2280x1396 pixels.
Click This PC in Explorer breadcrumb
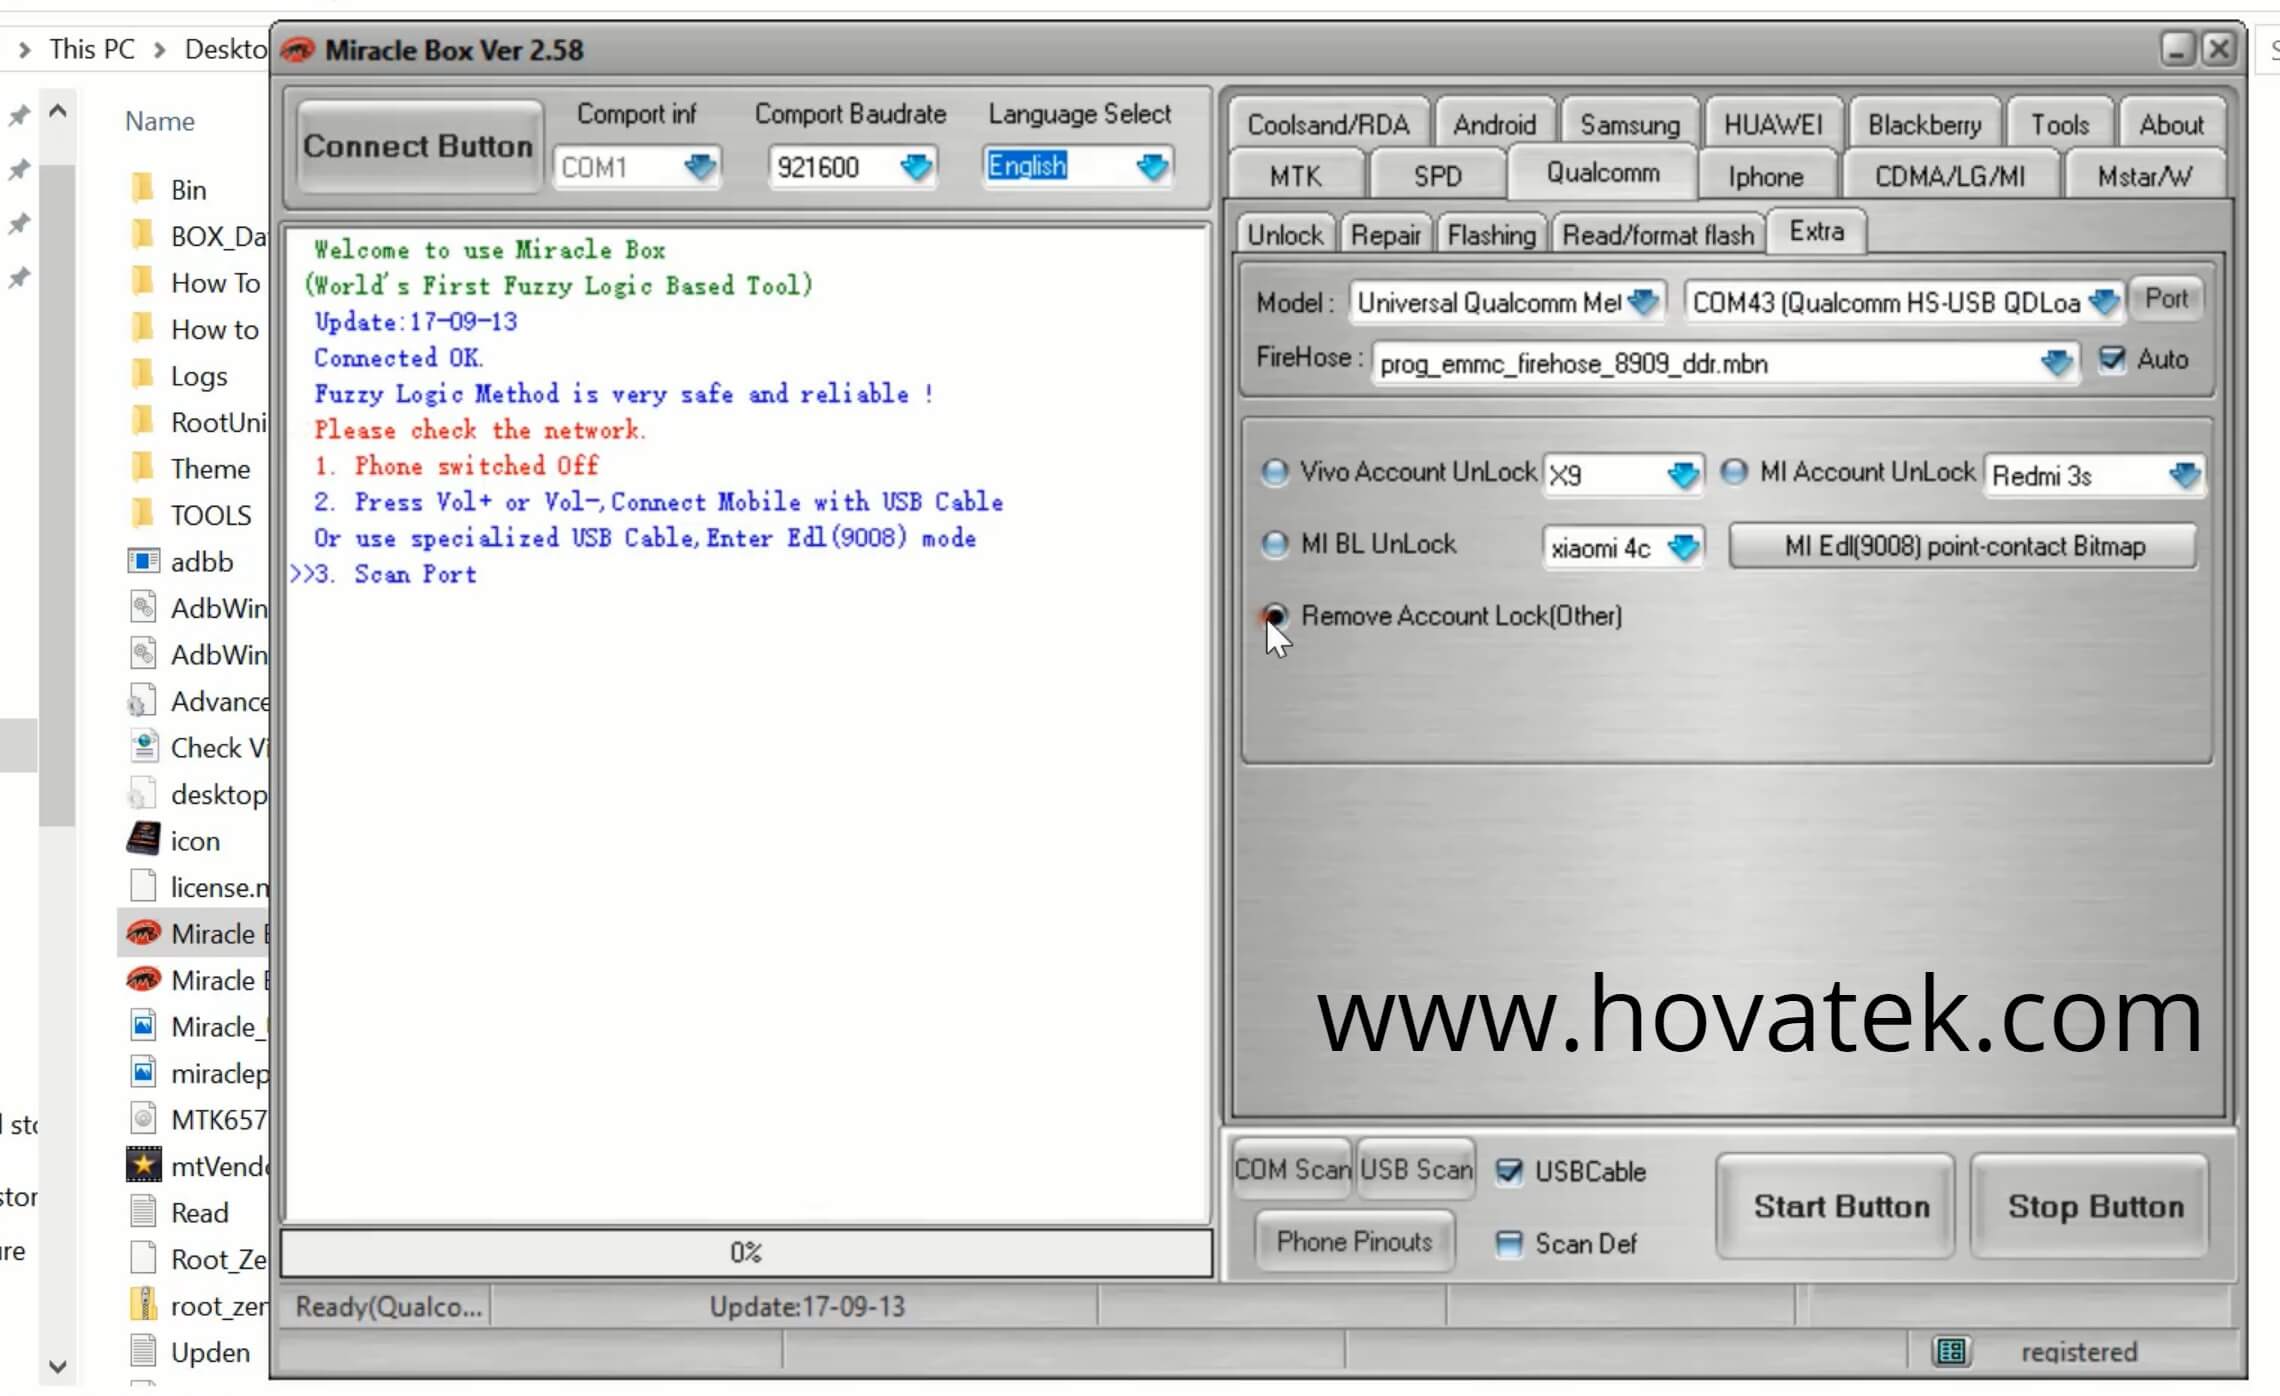coord(92,49)
